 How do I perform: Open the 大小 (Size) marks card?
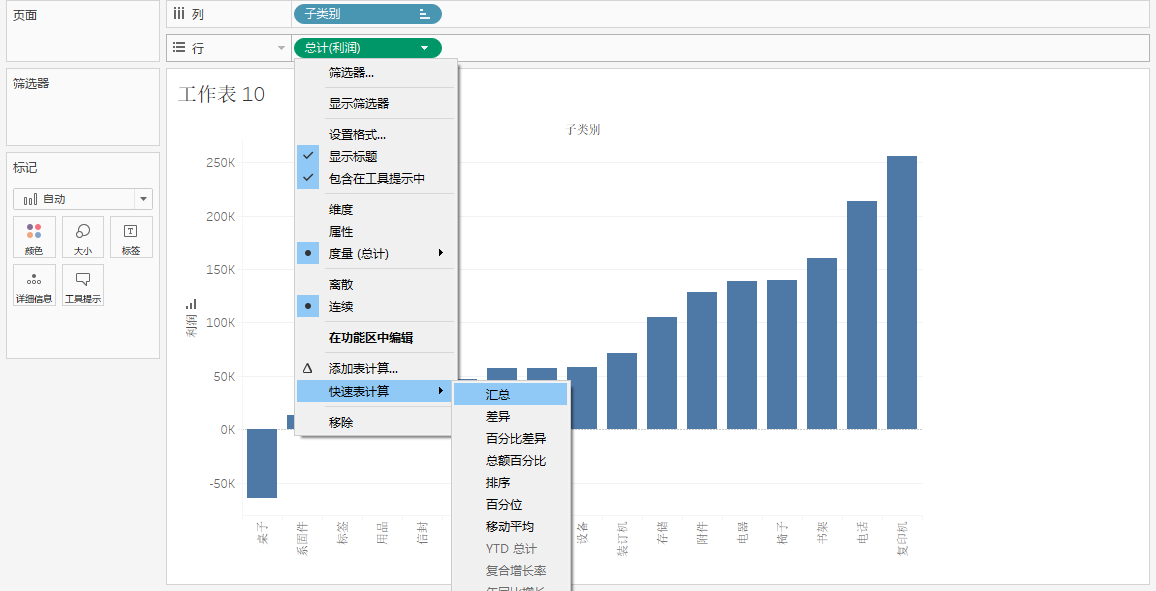click(x=83, y=237)
